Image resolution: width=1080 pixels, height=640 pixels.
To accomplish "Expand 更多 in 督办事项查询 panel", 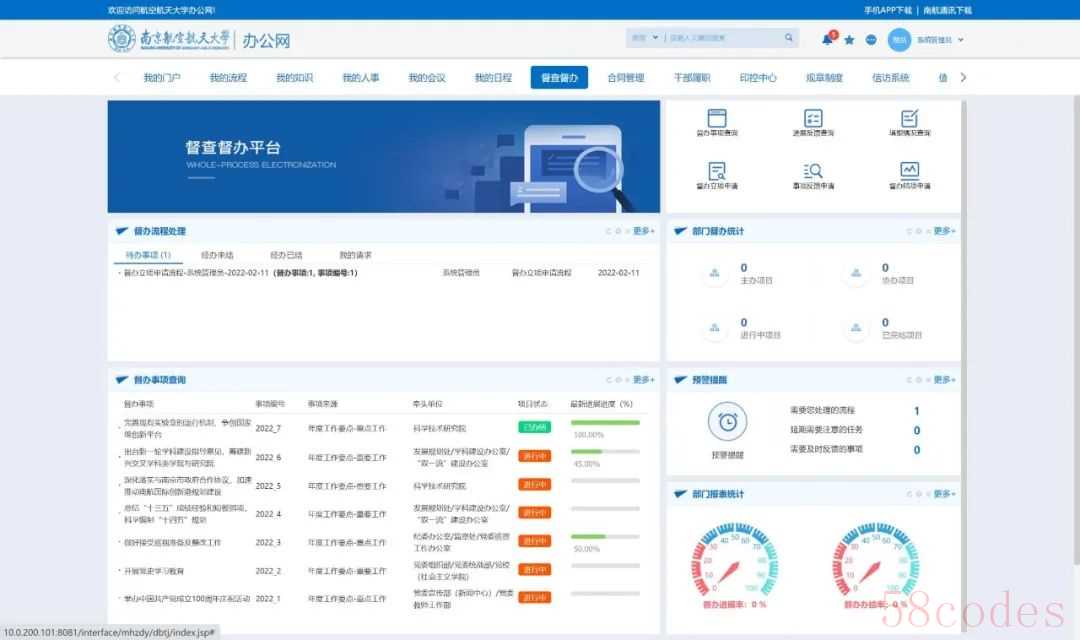I will pos(643,380).
